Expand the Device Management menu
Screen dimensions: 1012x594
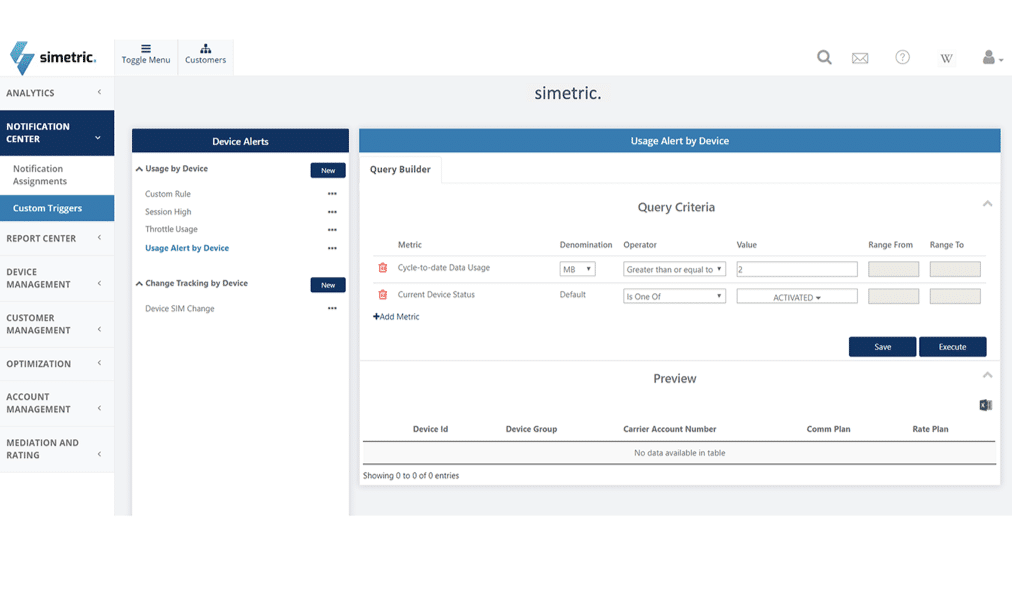[x=57, y=278]
